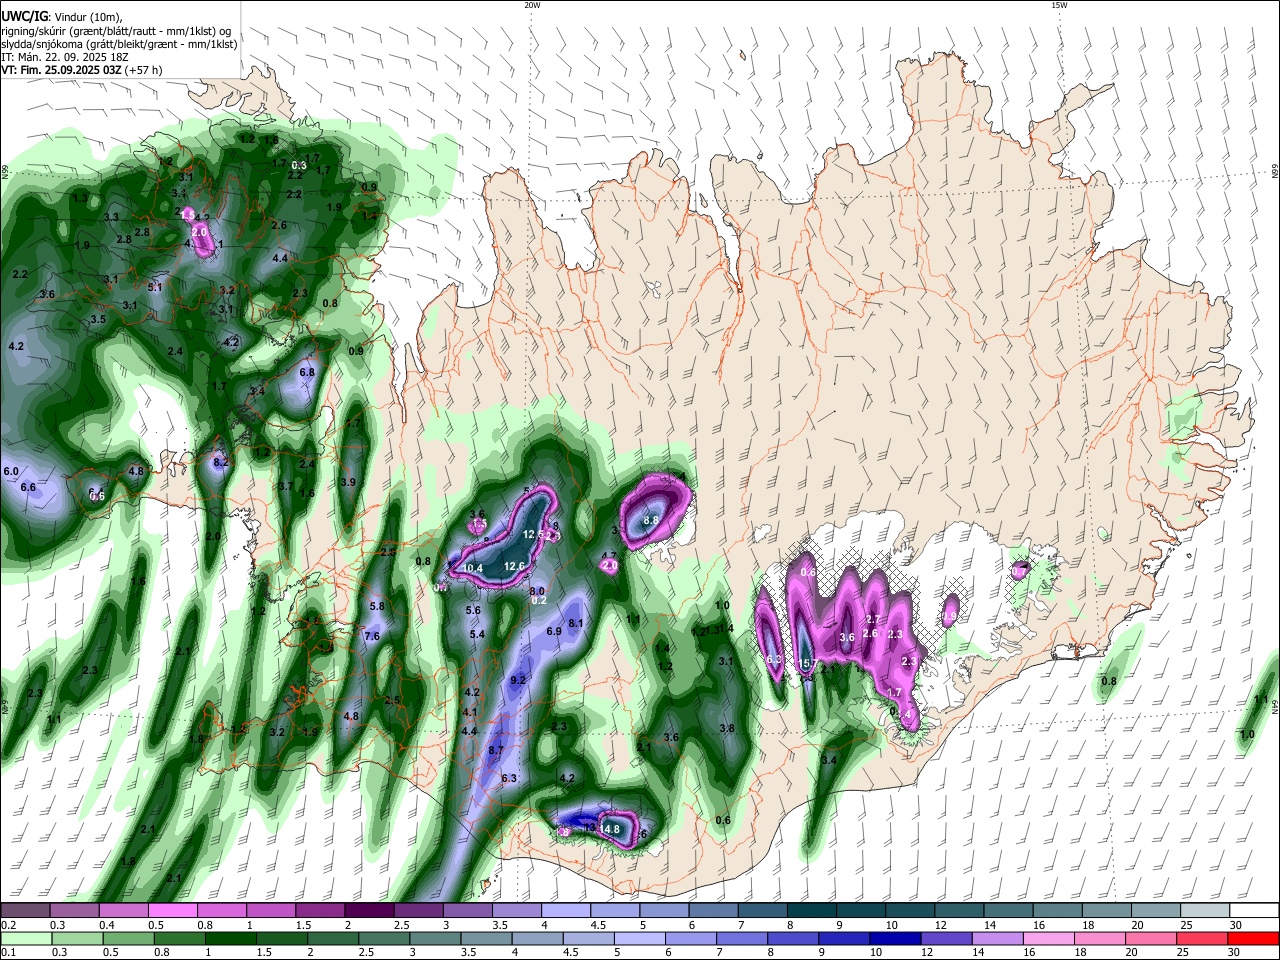Click the bright red swatch ending the rain legend

(1253, 938)
